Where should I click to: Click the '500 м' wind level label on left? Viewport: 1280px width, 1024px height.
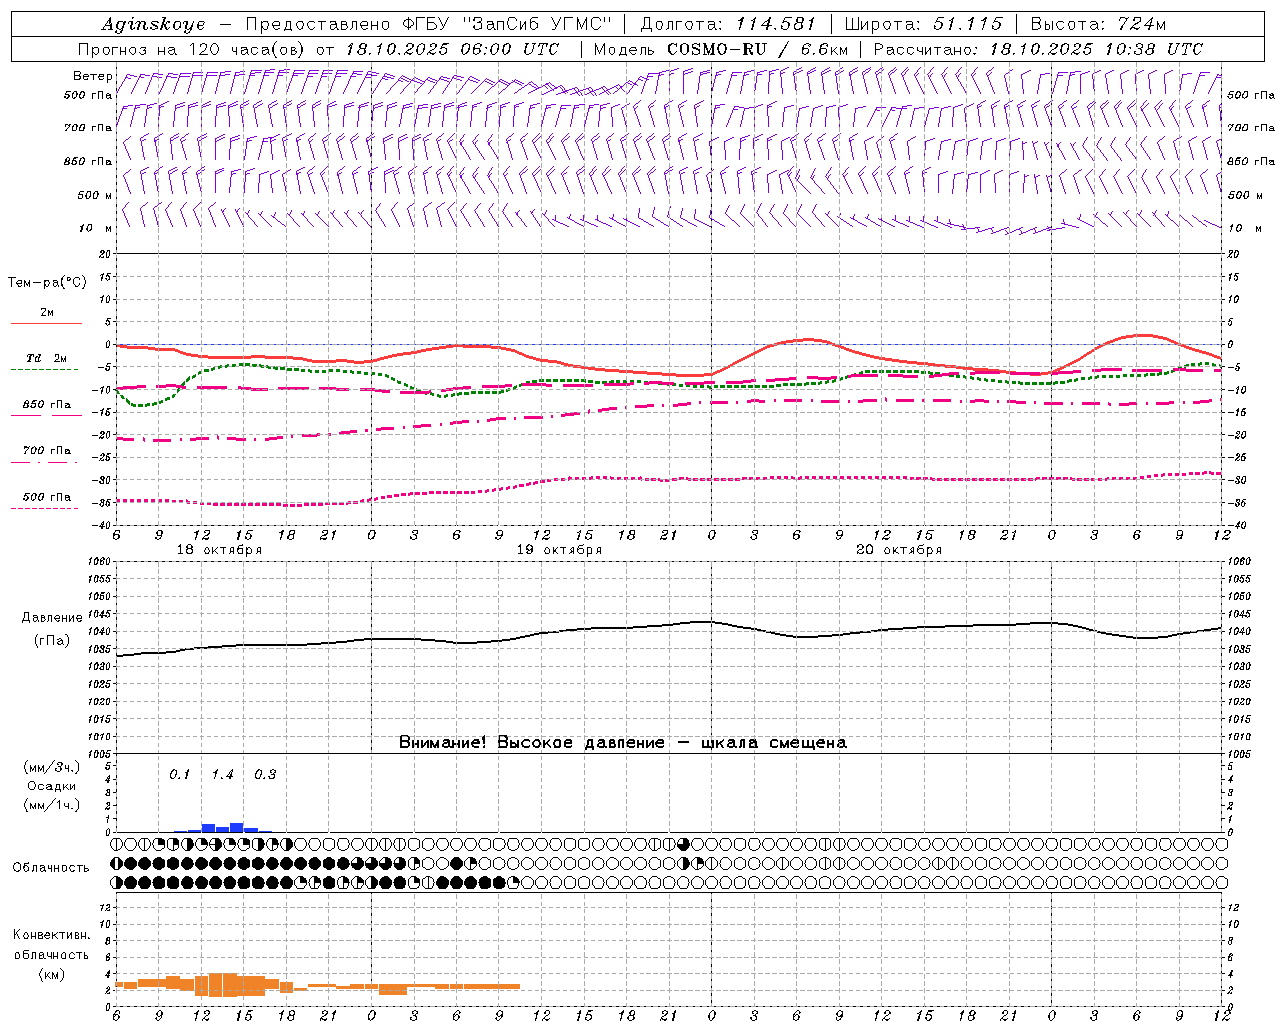coord(95,195)
